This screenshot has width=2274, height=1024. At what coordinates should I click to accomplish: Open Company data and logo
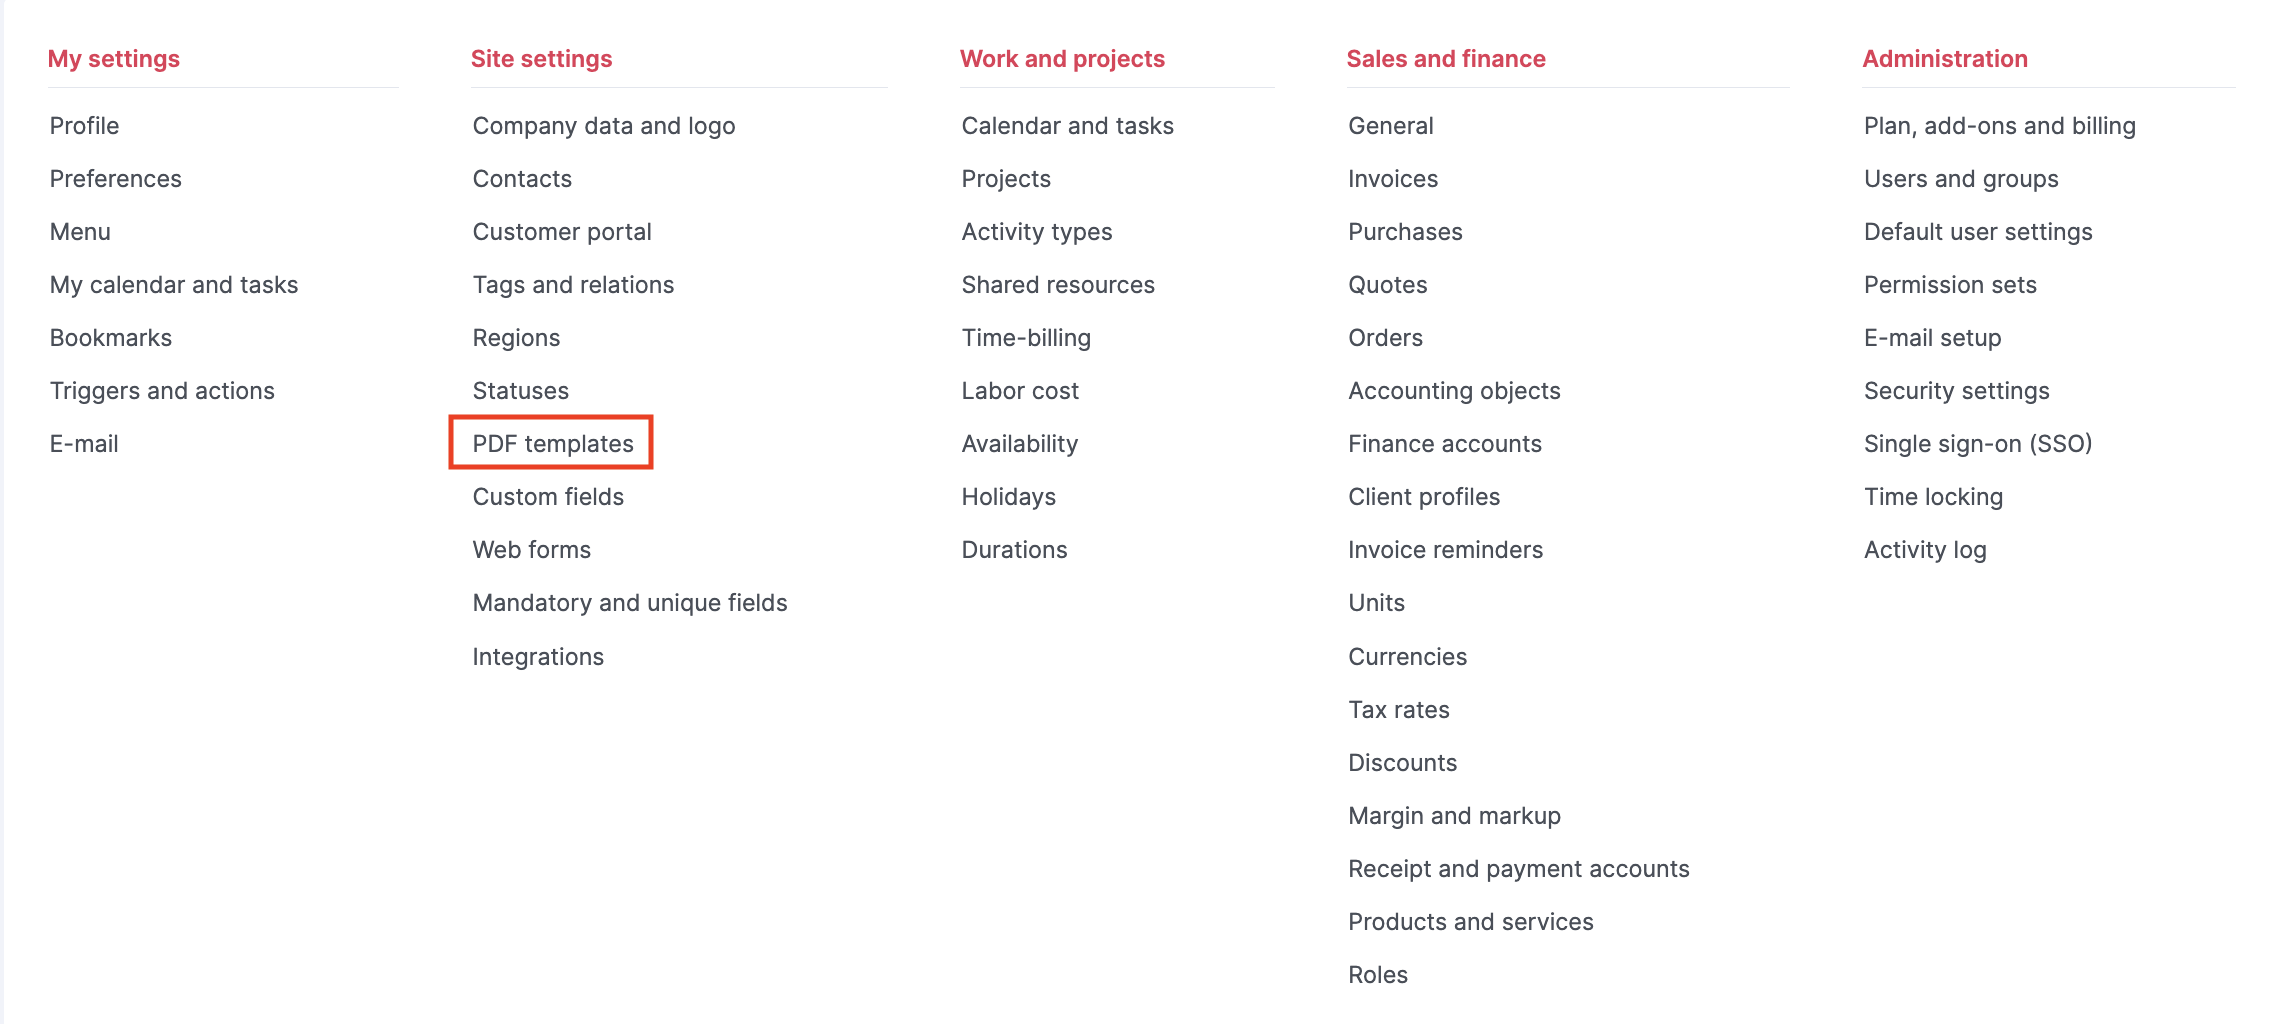coord(603,125)
